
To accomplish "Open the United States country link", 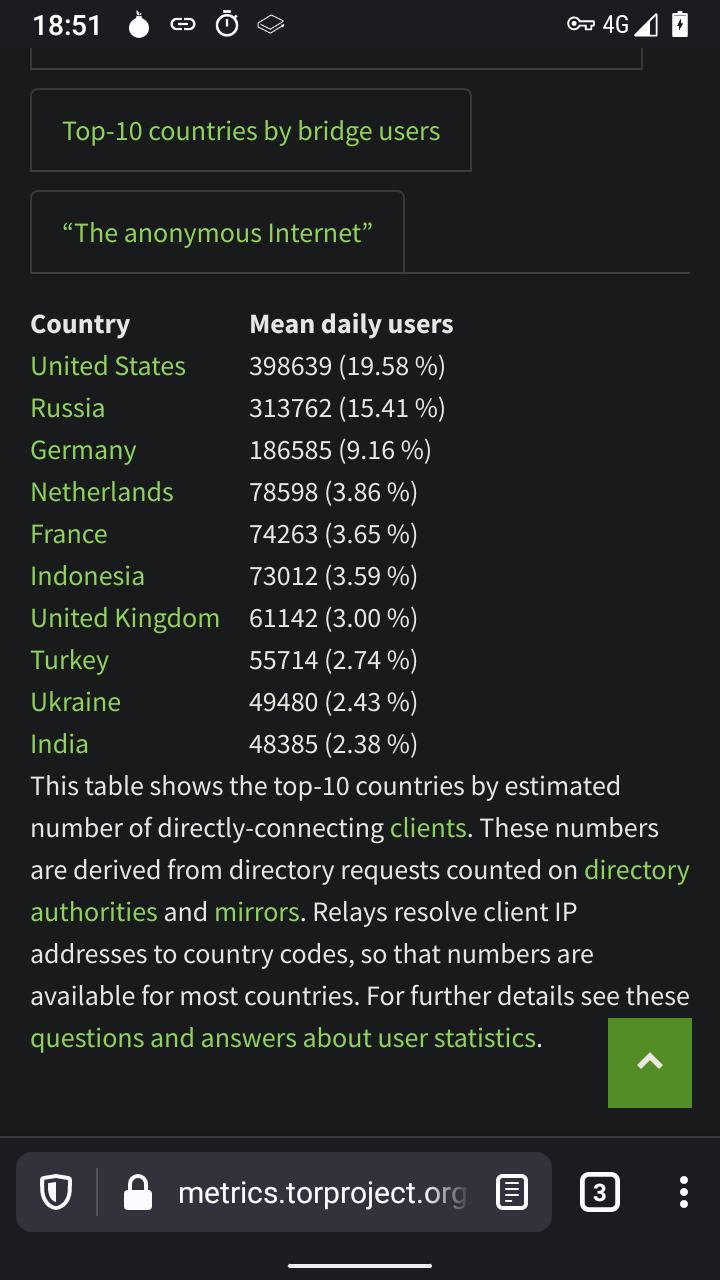I will click(x=108, y=366).
